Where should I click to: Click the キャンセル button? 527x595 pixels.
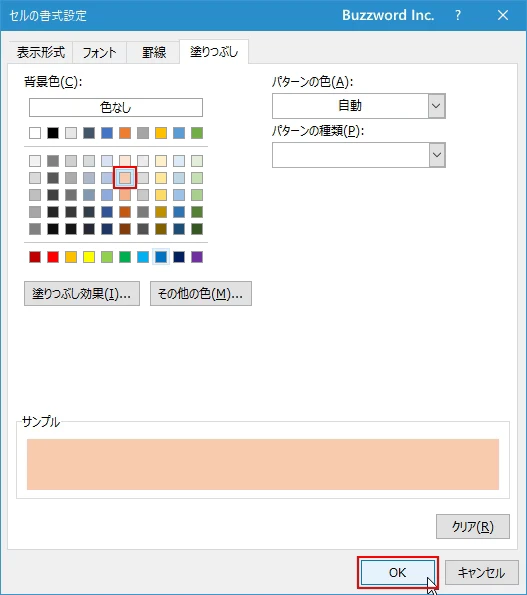pyautogui.click(x=481, y=572)
